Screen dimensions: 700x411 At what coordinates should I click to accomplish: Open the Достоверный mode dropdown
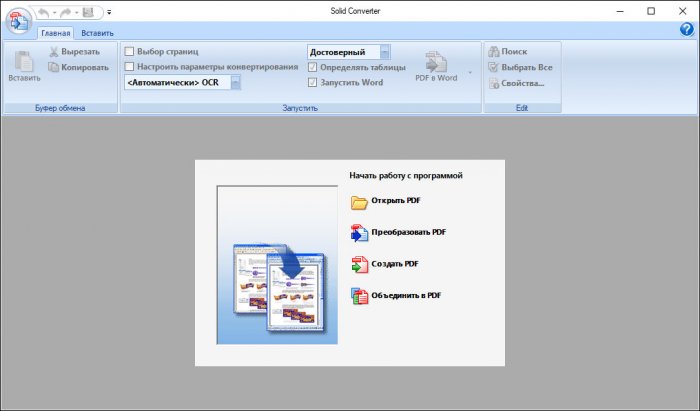385,52
